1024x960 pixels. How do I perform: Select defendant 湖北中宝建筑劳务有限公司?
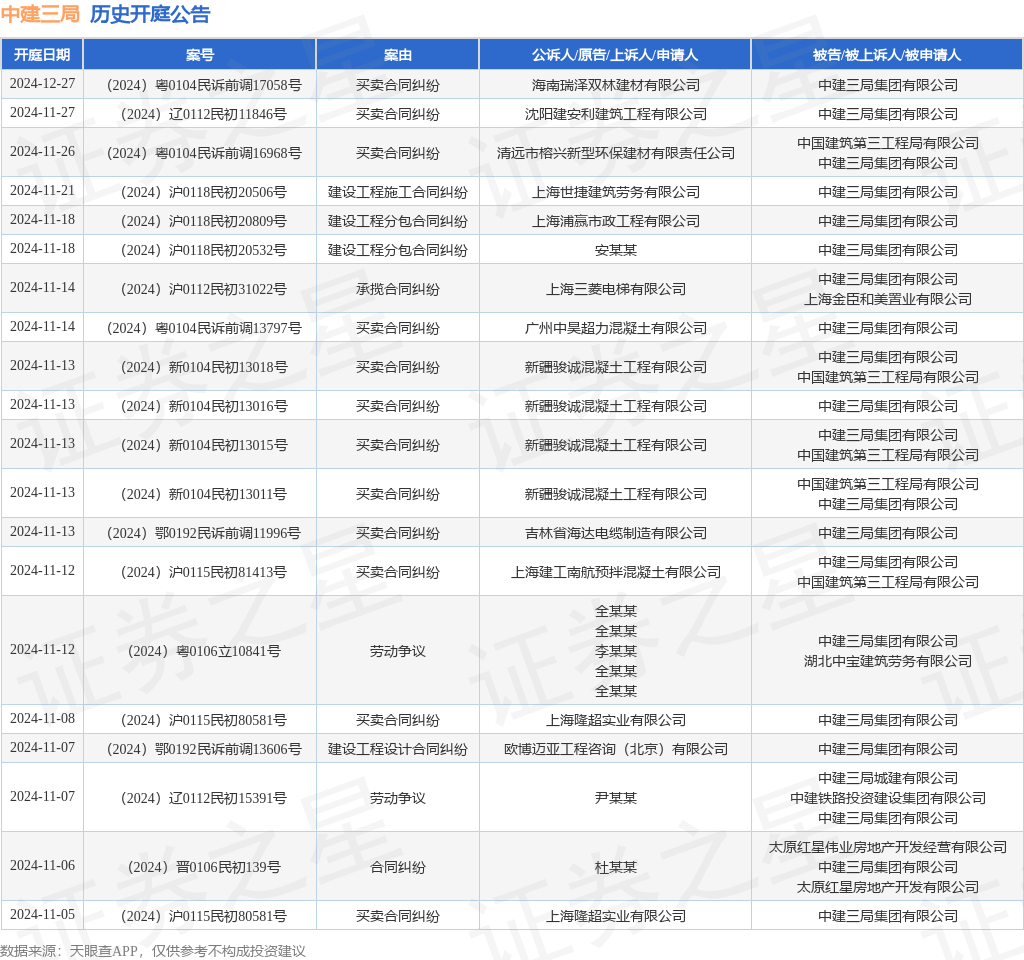coord(888,661)
